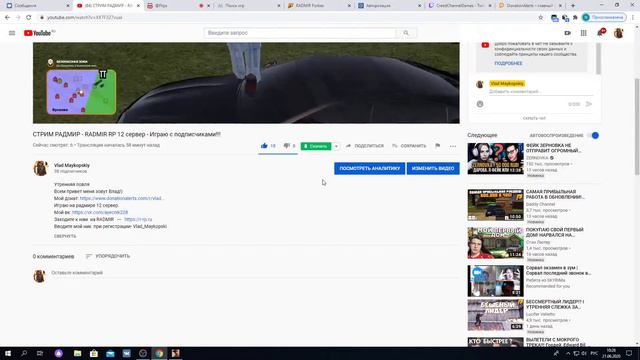640x360 pixels.
Task: Open the vk.com link in description
Action: (100, 212)
